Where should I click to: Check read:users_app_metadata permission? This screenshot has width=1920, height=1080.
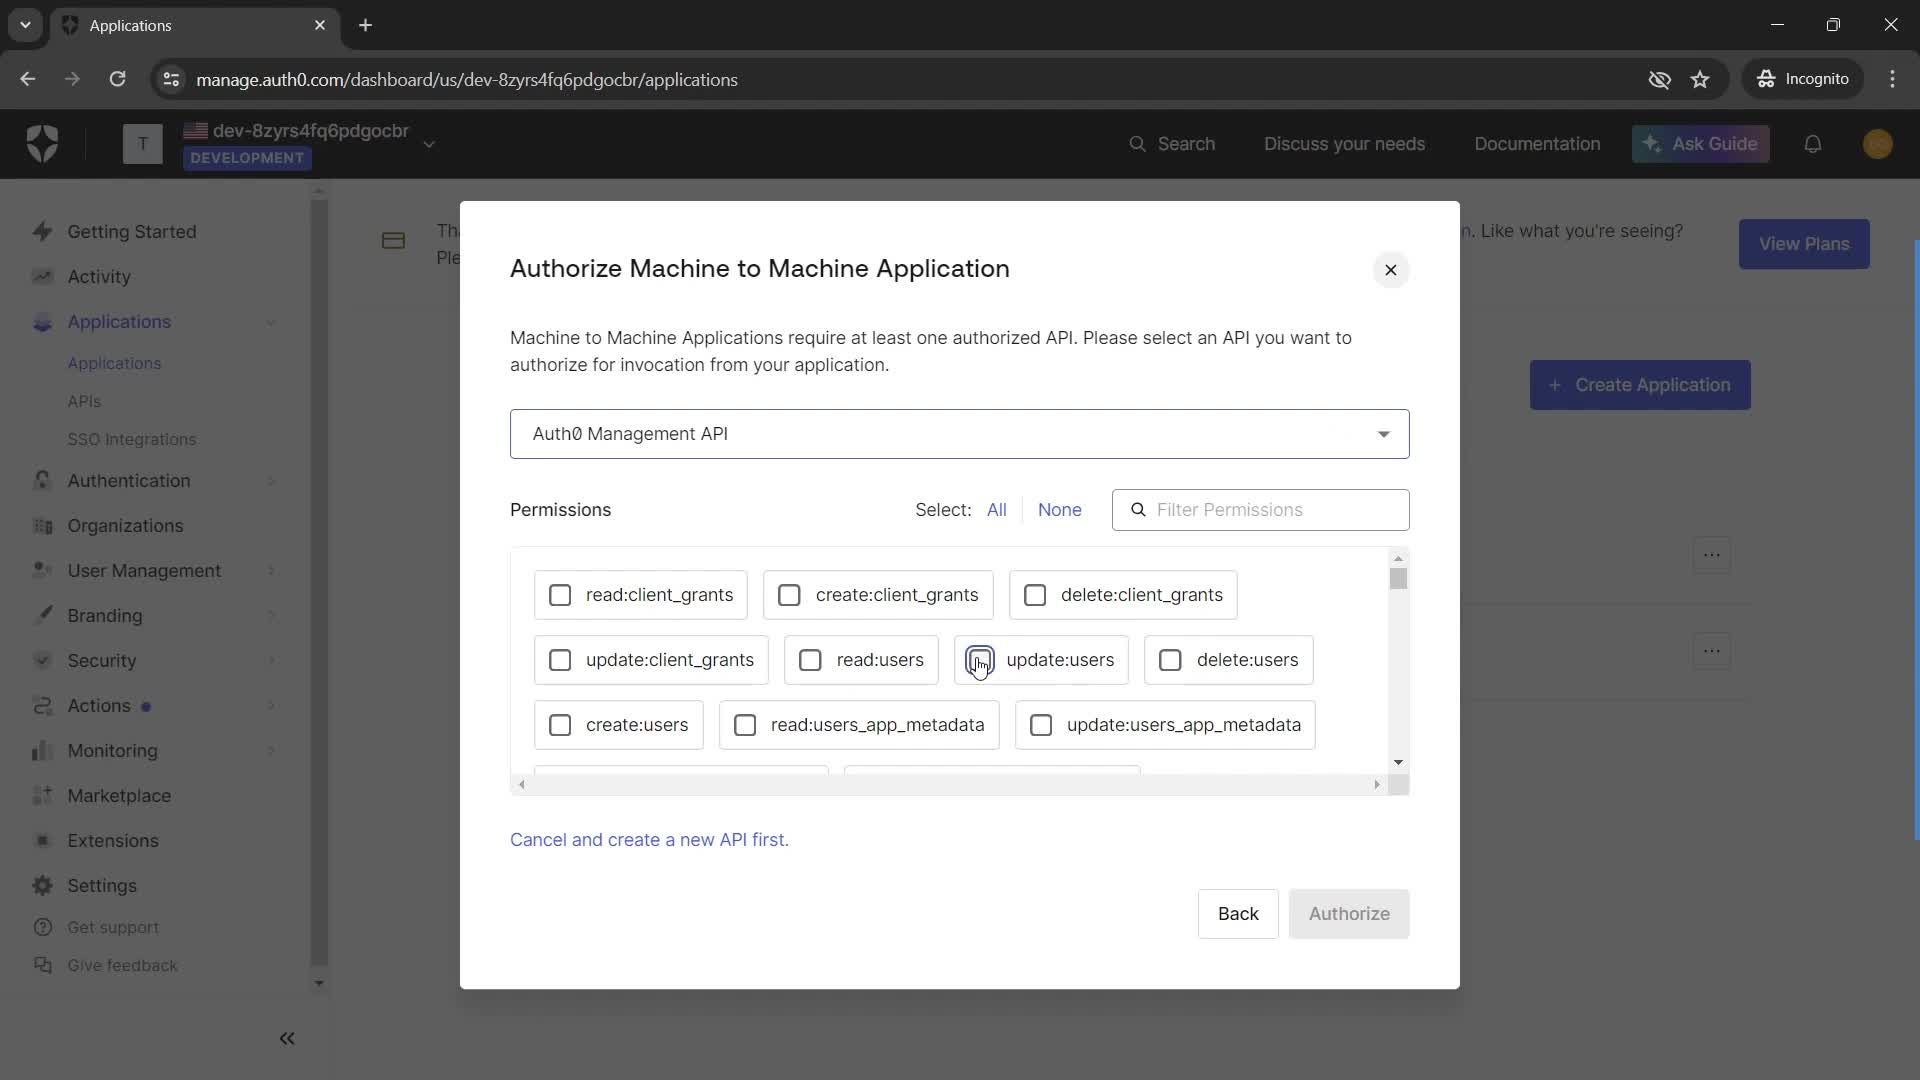(745, 726)
